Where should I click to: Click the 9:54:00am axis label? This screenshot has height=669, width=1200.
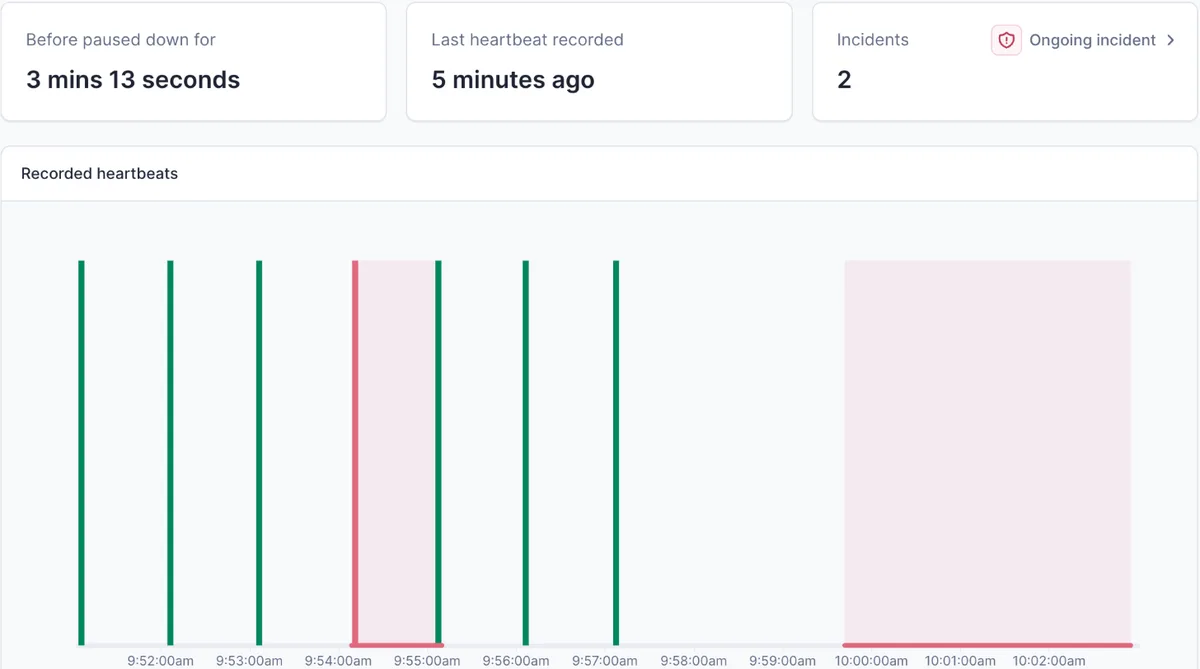[x=338, y=661]
